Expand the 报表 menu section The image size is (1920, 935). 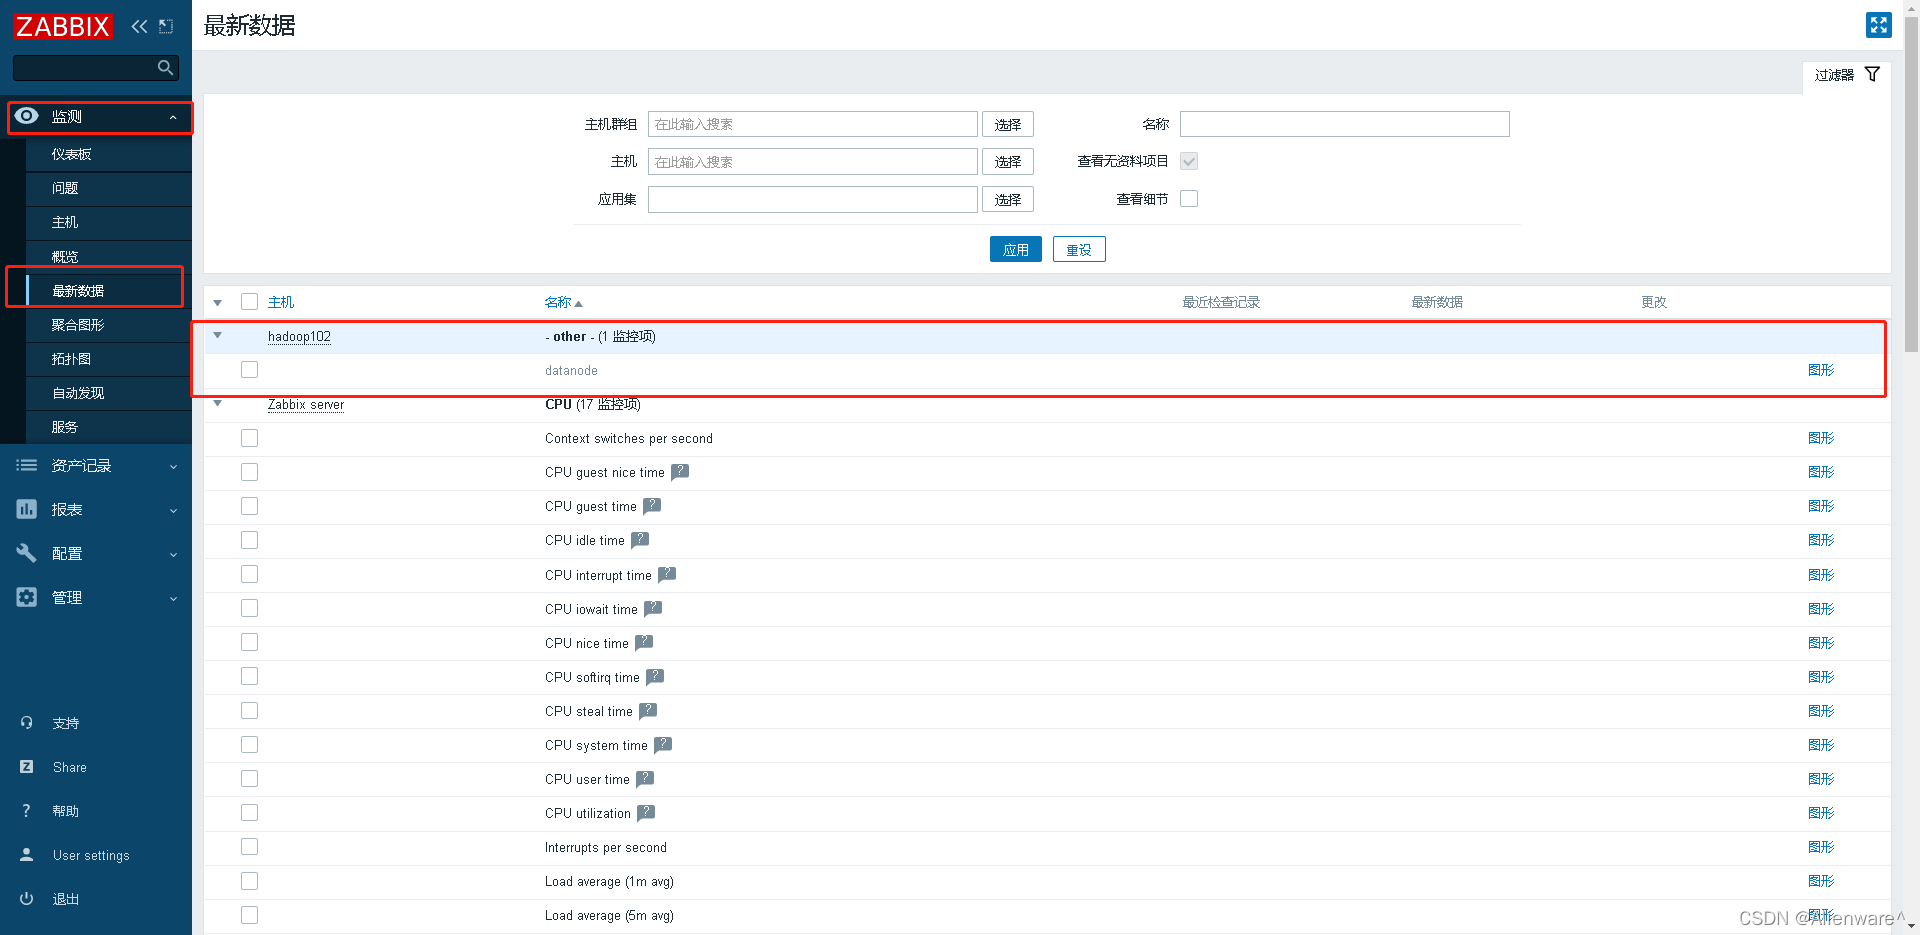(173, 510)
